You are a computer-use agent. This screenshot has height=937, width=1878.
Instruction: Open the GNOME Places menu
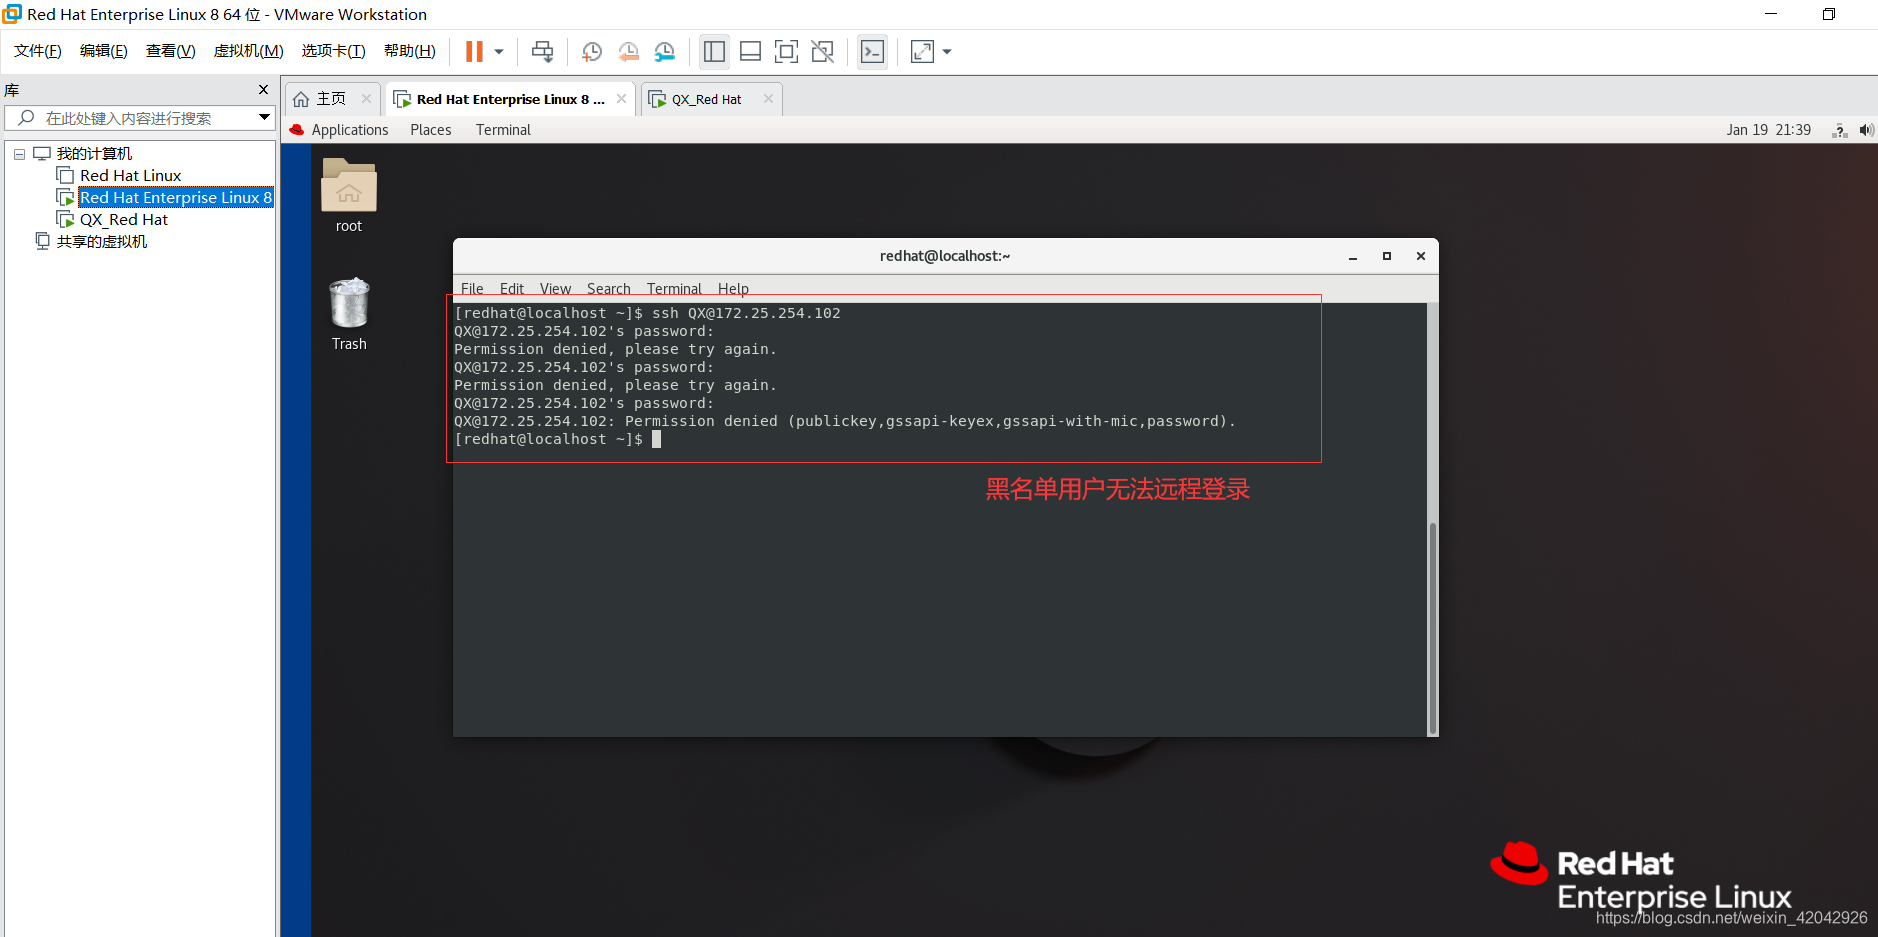tap(431, 130)
